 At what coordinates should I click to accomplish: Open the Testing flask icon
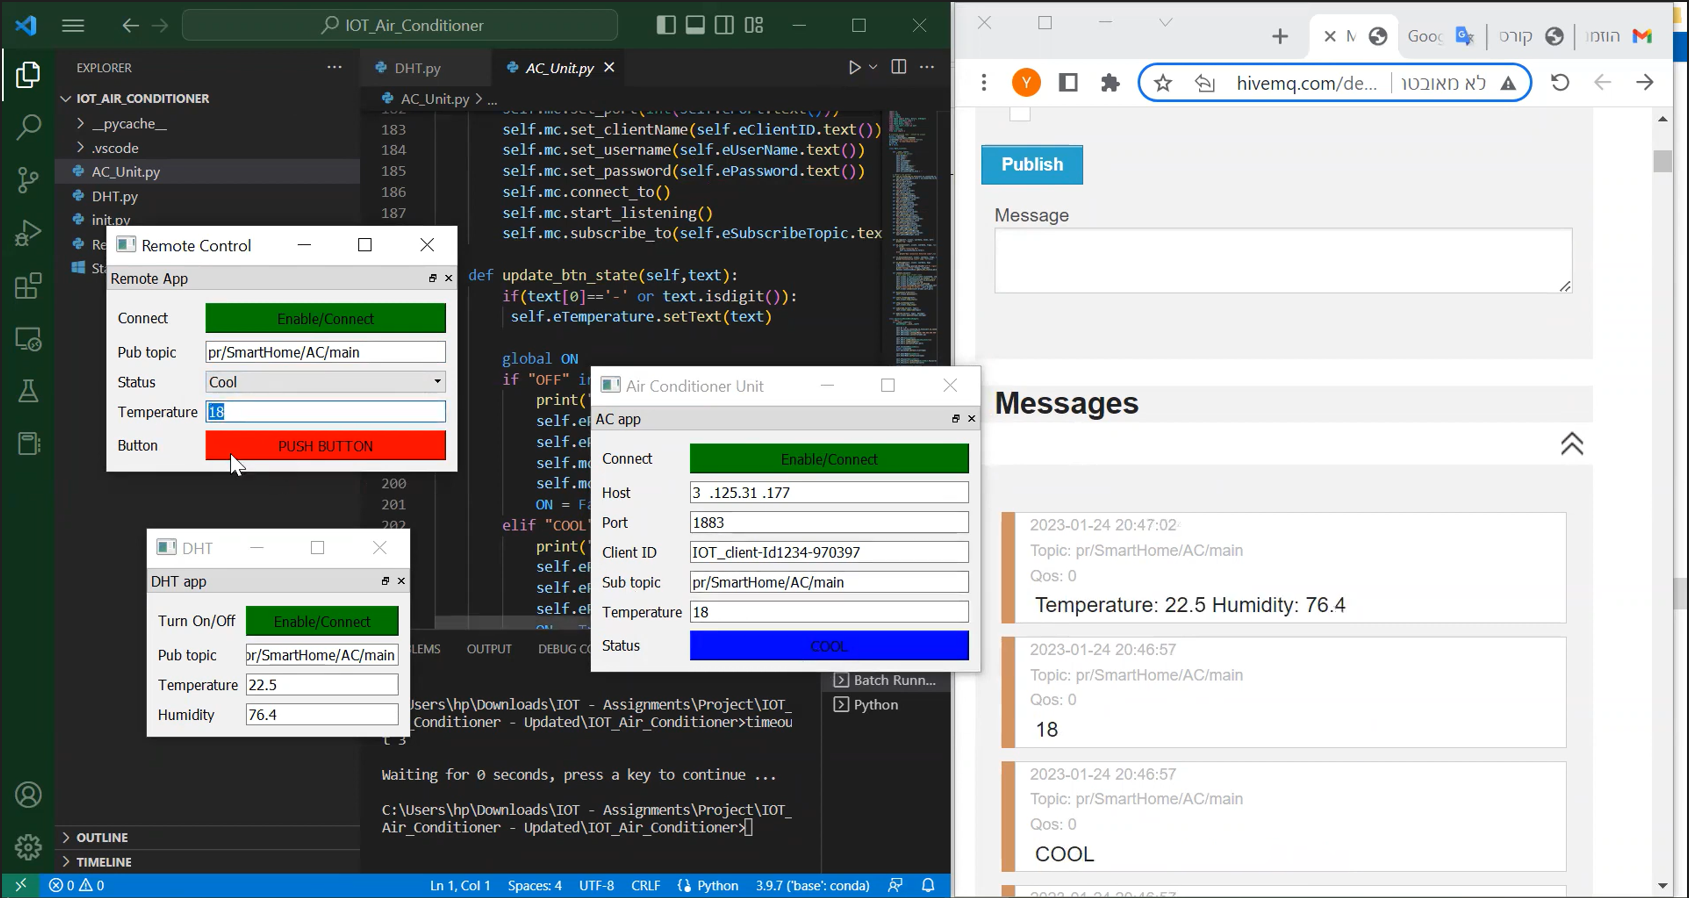[28, 391]
